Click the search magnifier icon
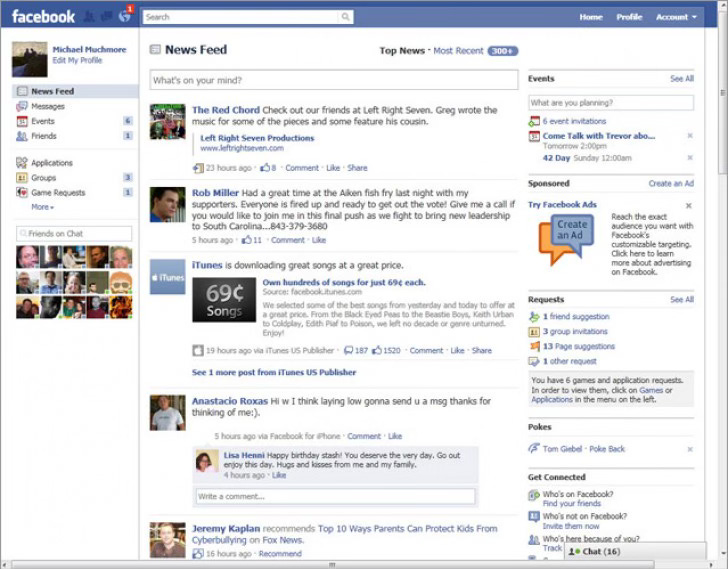 345,17
